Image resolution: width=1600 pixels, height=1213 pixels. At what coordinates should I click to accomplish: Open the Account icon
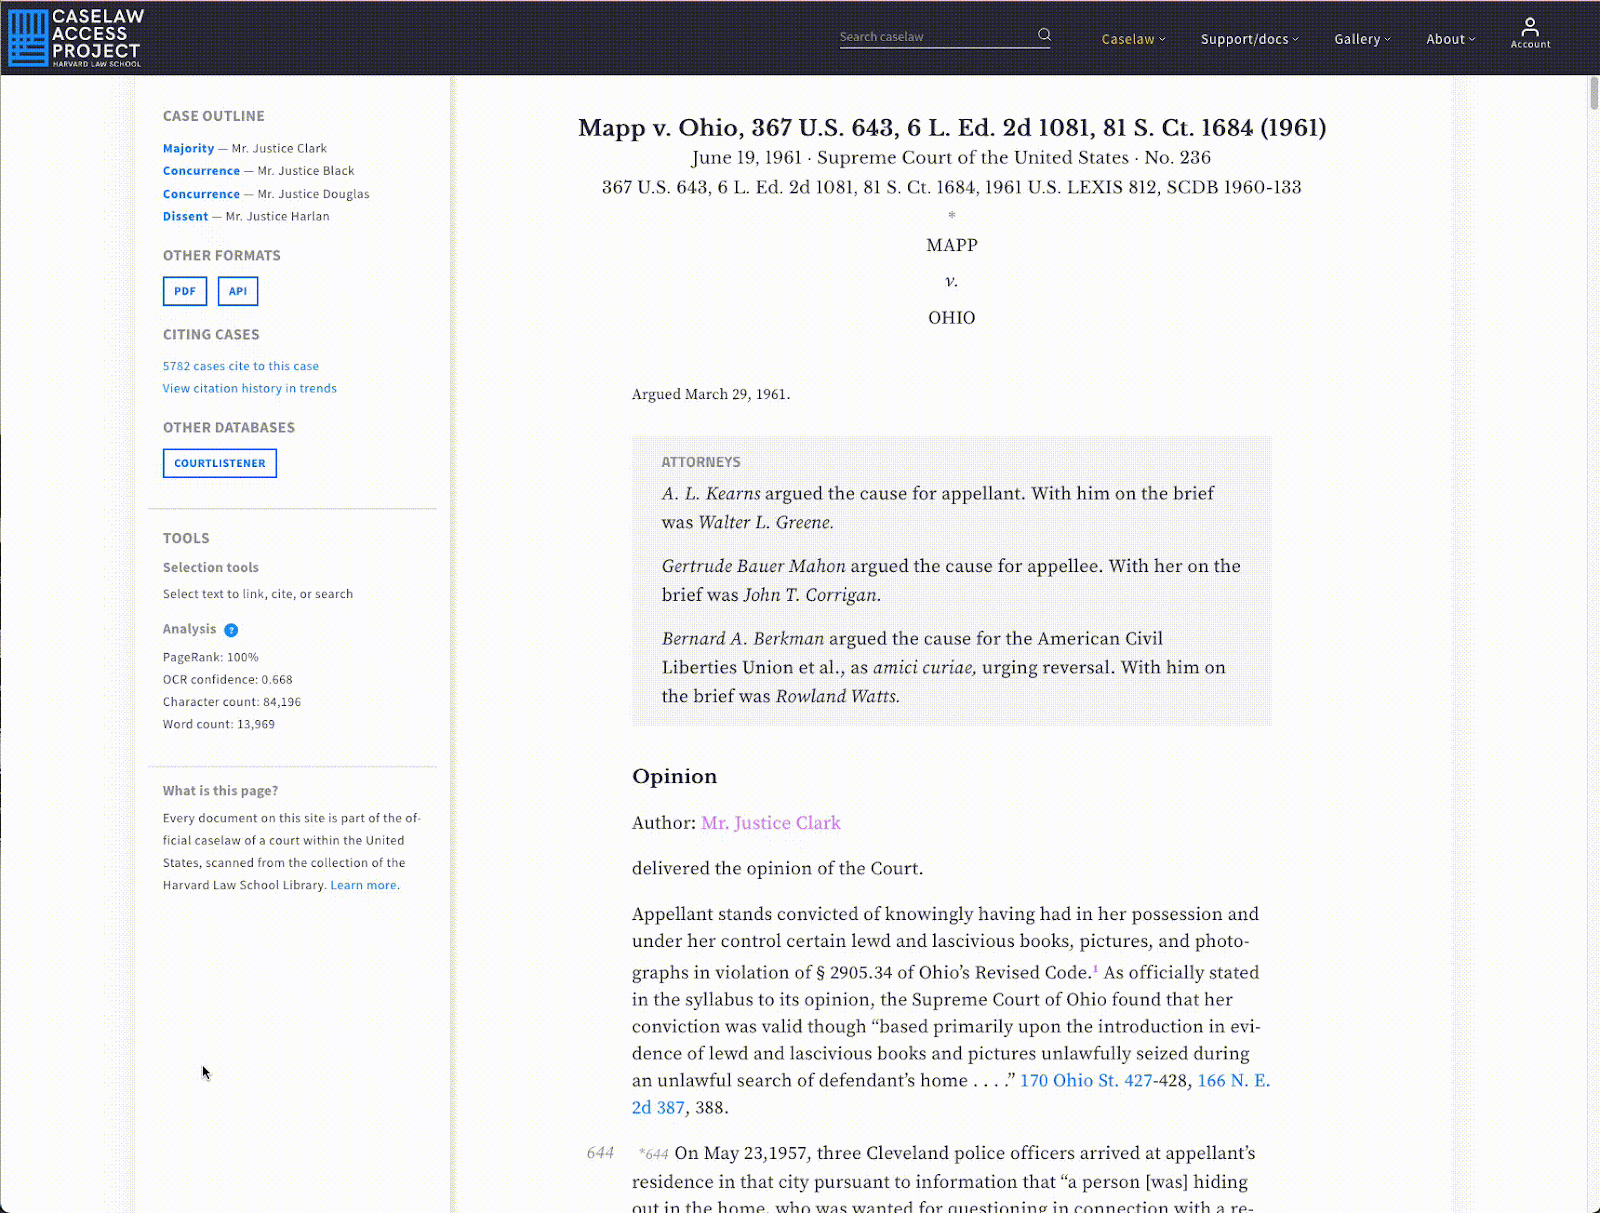tap(1530, 32)
